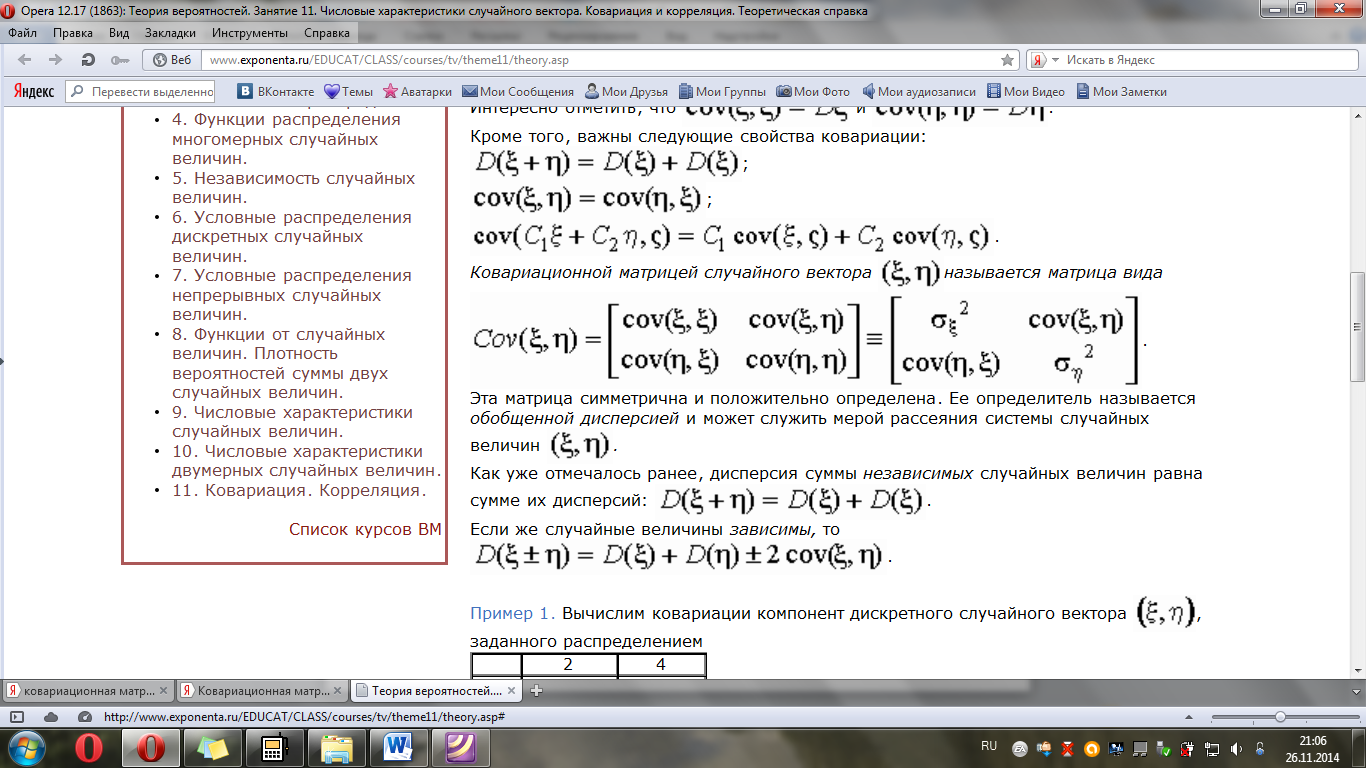1366x768 pixels.
Task: Open the Файл menu
Action: (x=21, y=32)
